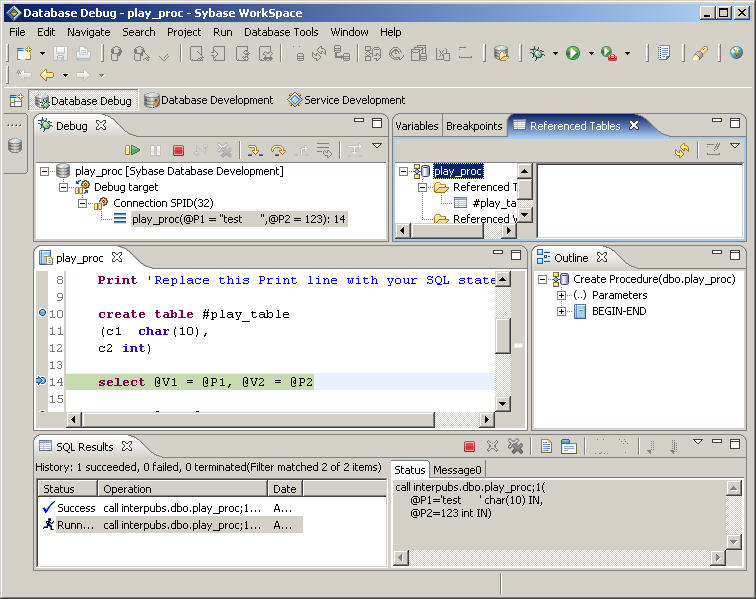Collapse the Debug target node

tap(63, 187)
